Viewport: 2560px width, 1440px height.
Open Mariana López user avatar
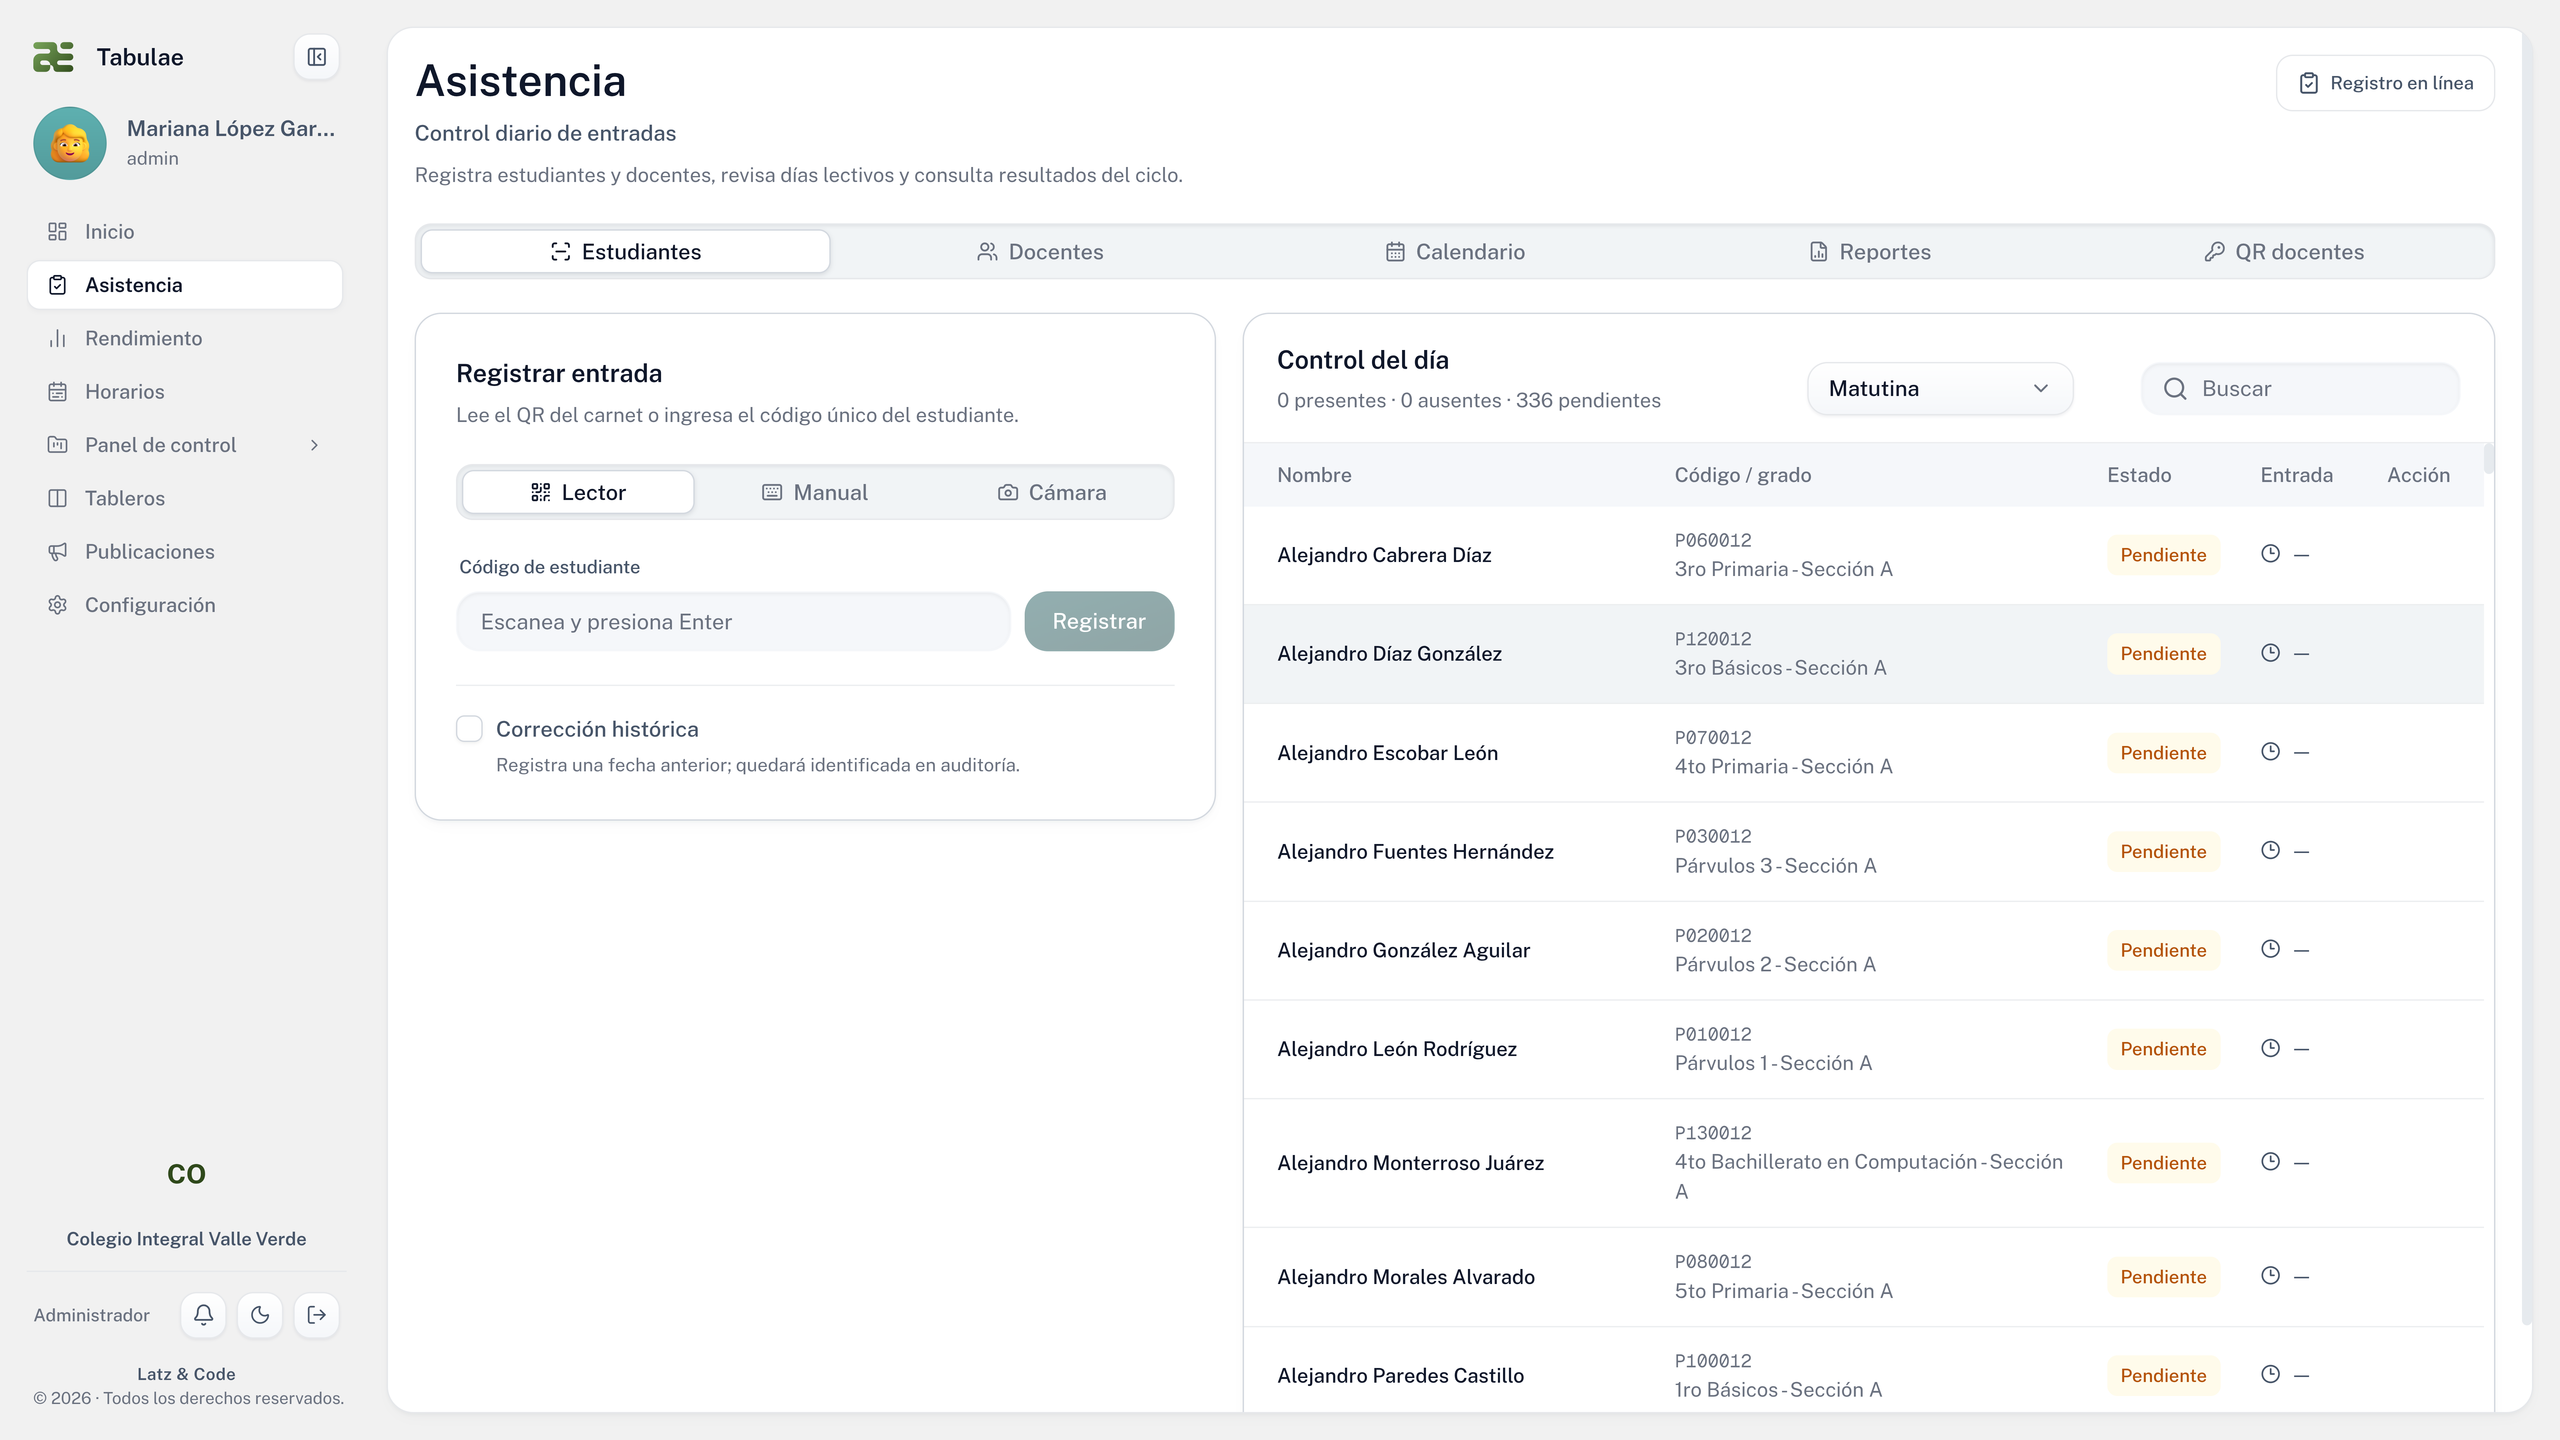(x=70, y=143)
